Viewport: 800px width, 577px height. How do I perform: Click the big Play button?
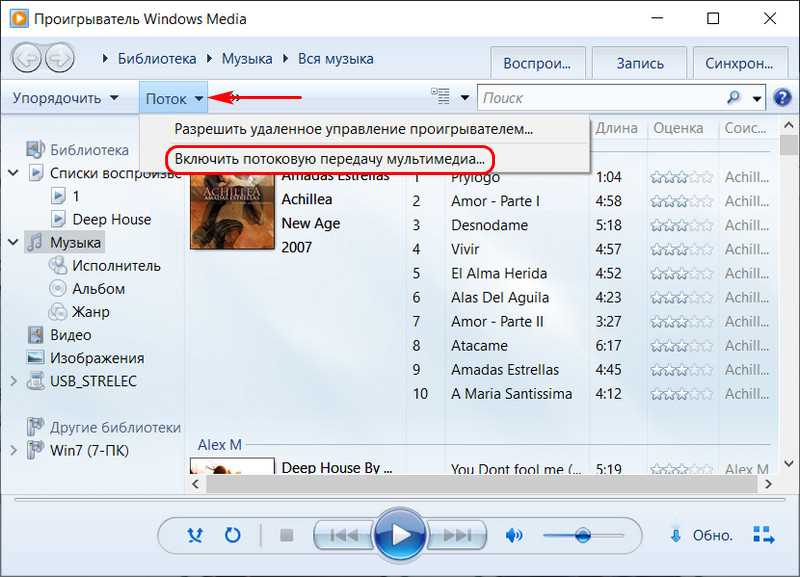click(400, 535)
